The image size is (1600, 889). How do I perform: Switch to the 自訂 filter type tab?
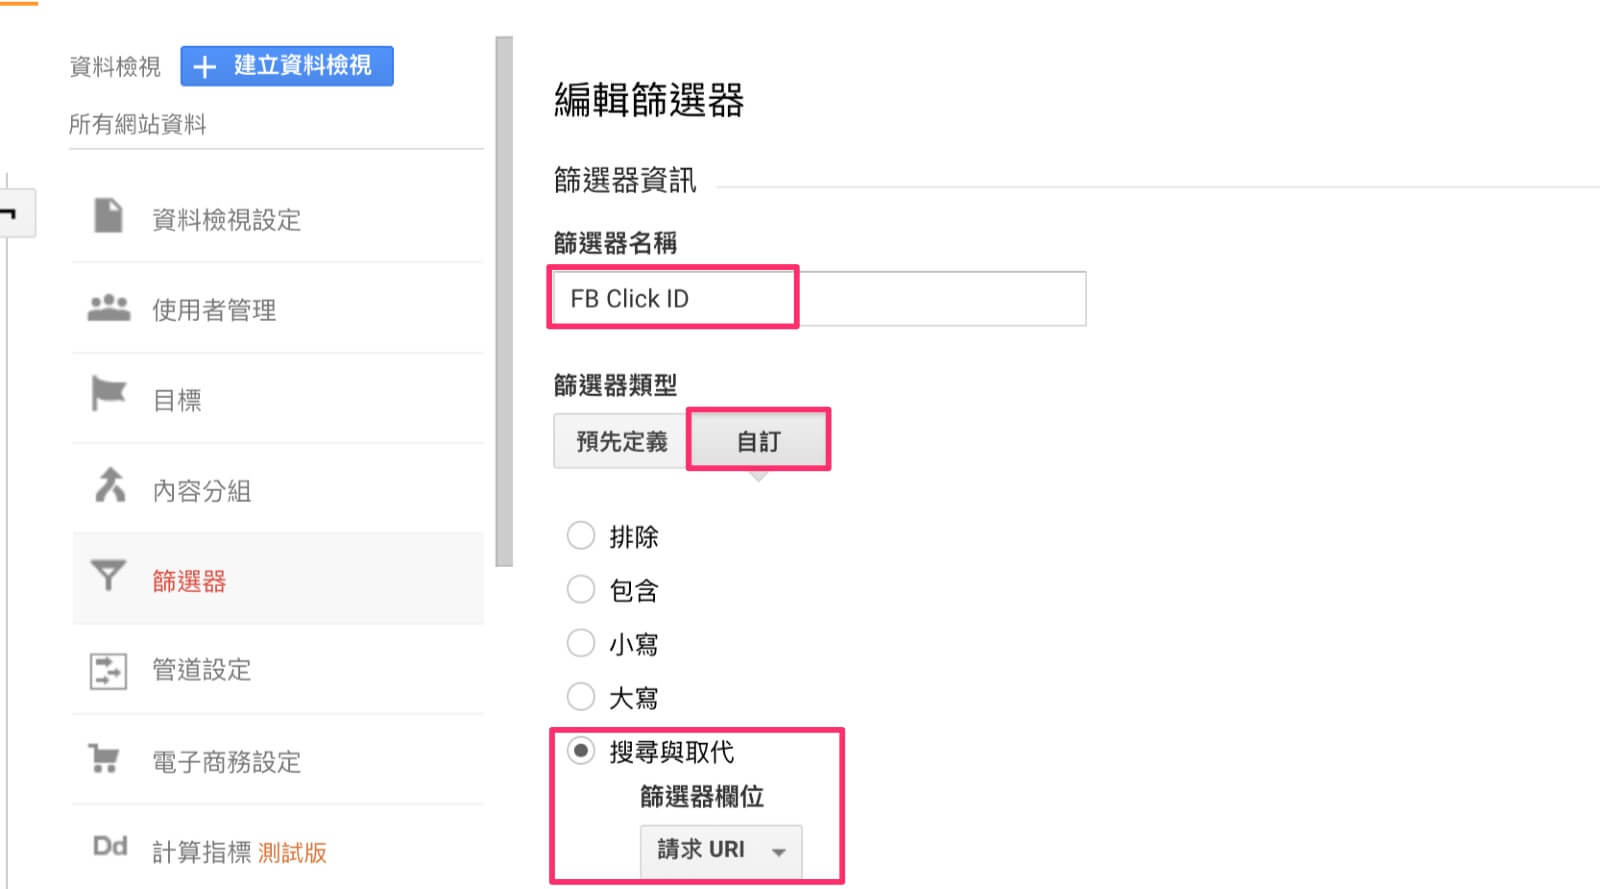point(758,441)
